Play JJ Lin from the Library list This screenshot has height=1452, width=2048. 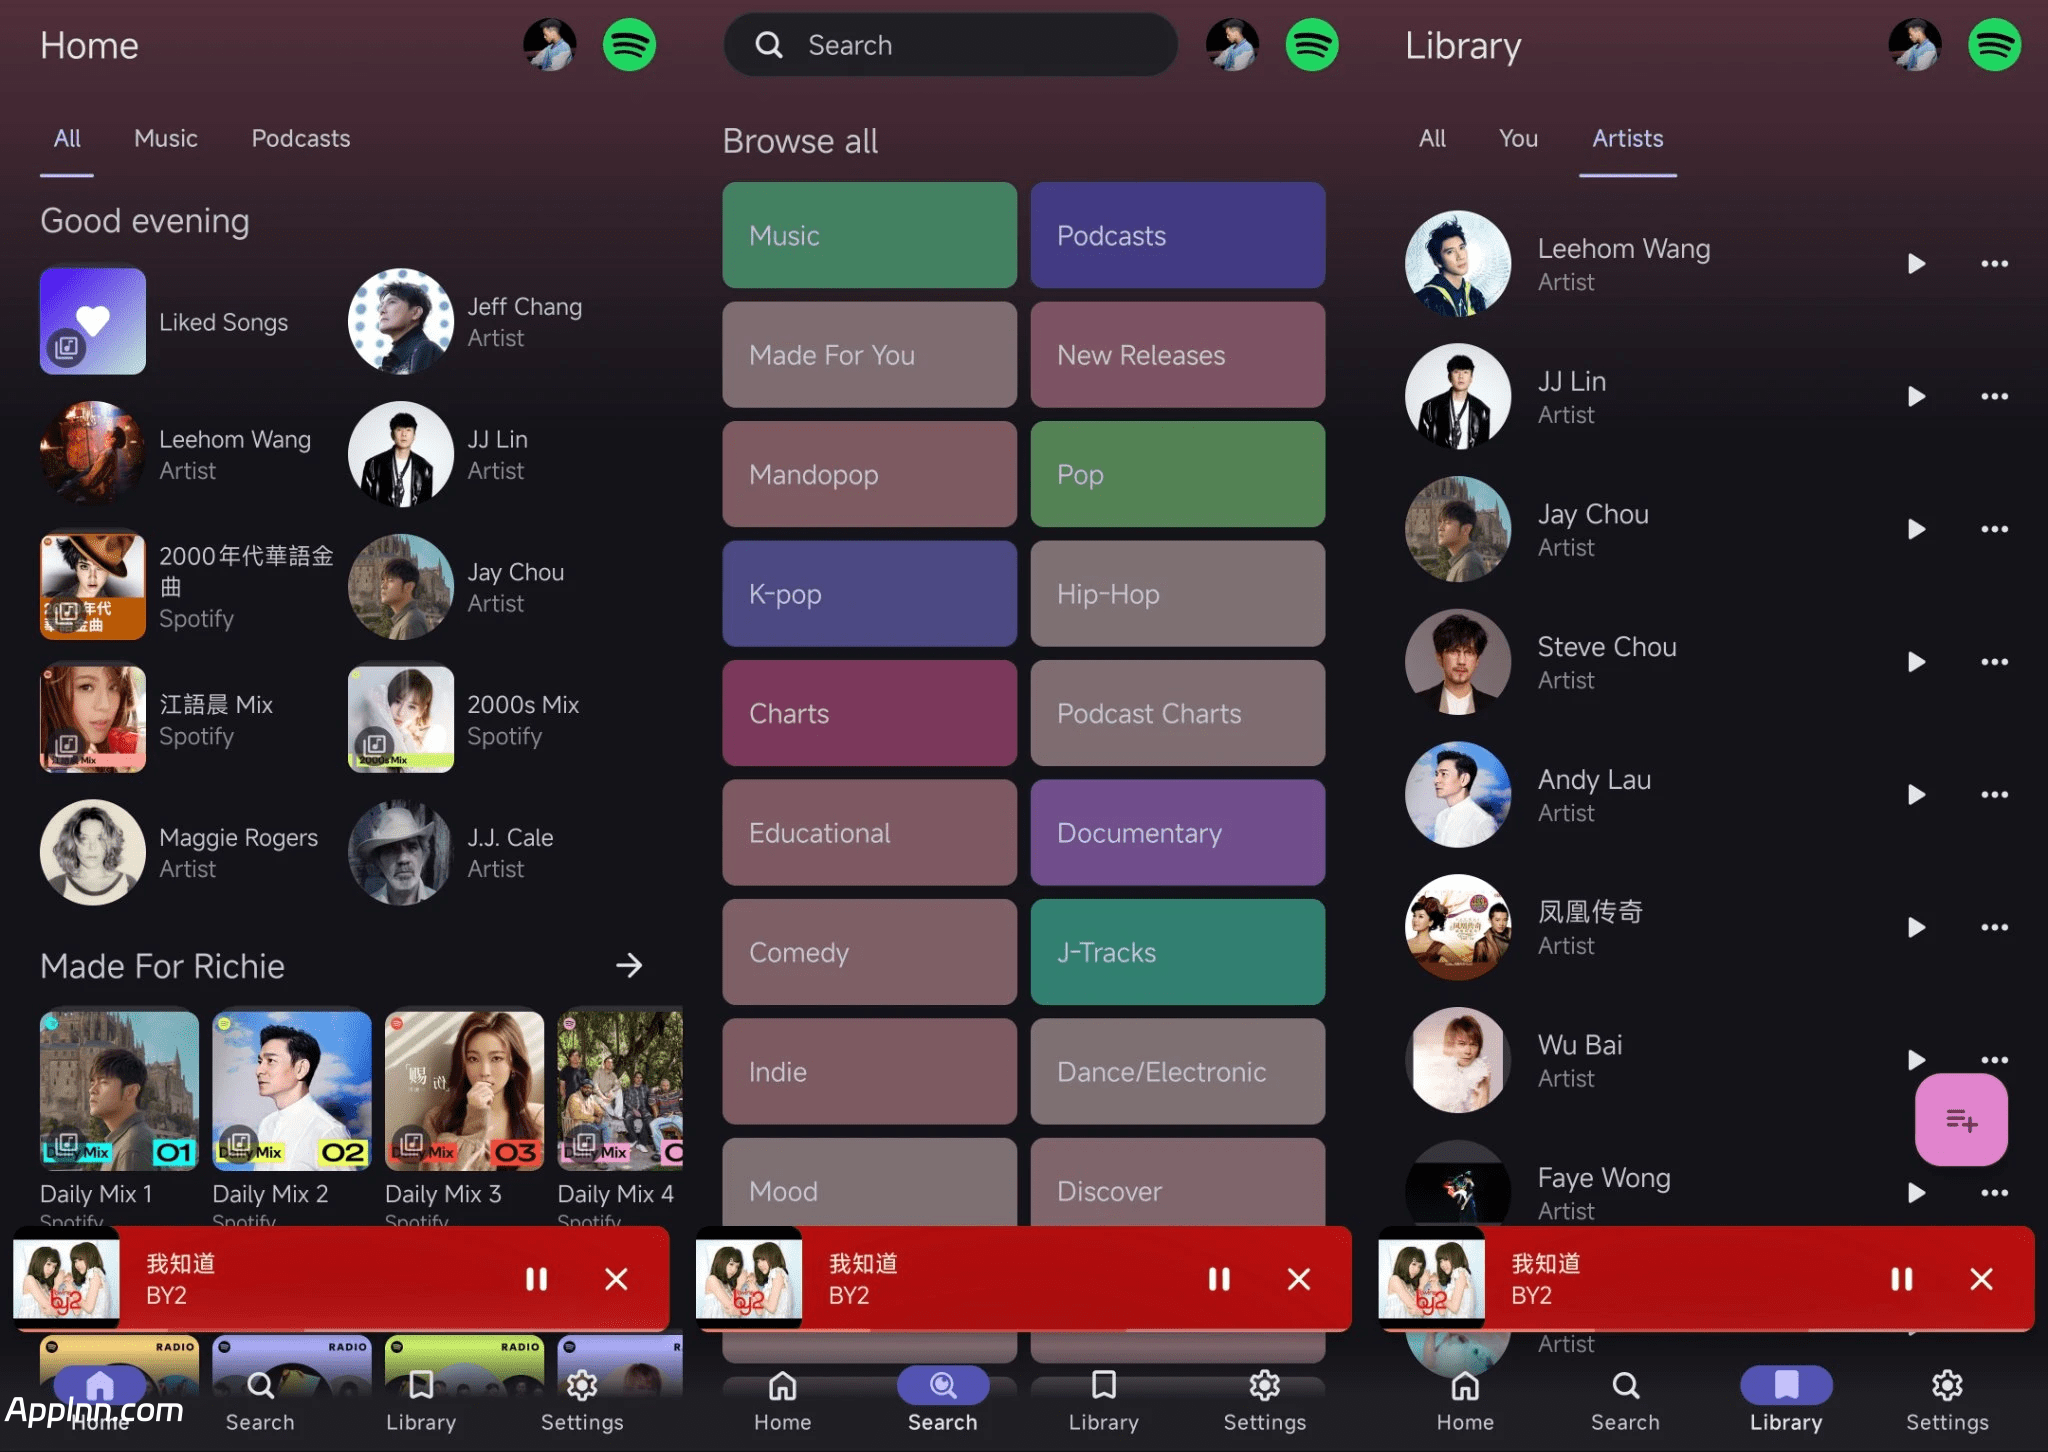(x=1916, y=397)
